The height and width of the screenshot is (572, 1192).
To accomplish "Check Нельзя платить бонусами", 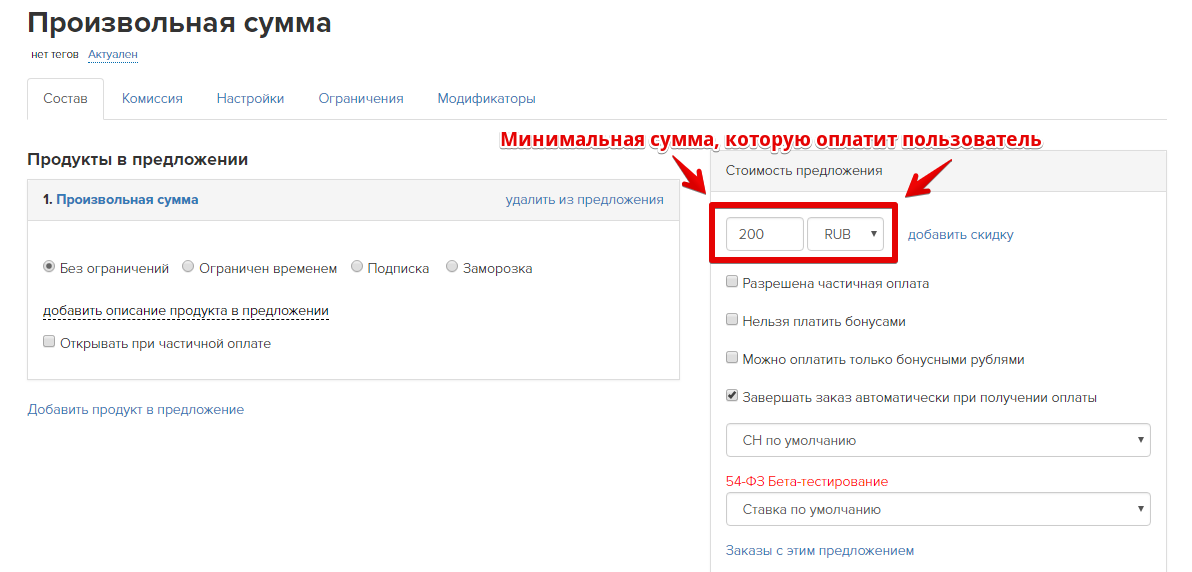I will (732, 320).
